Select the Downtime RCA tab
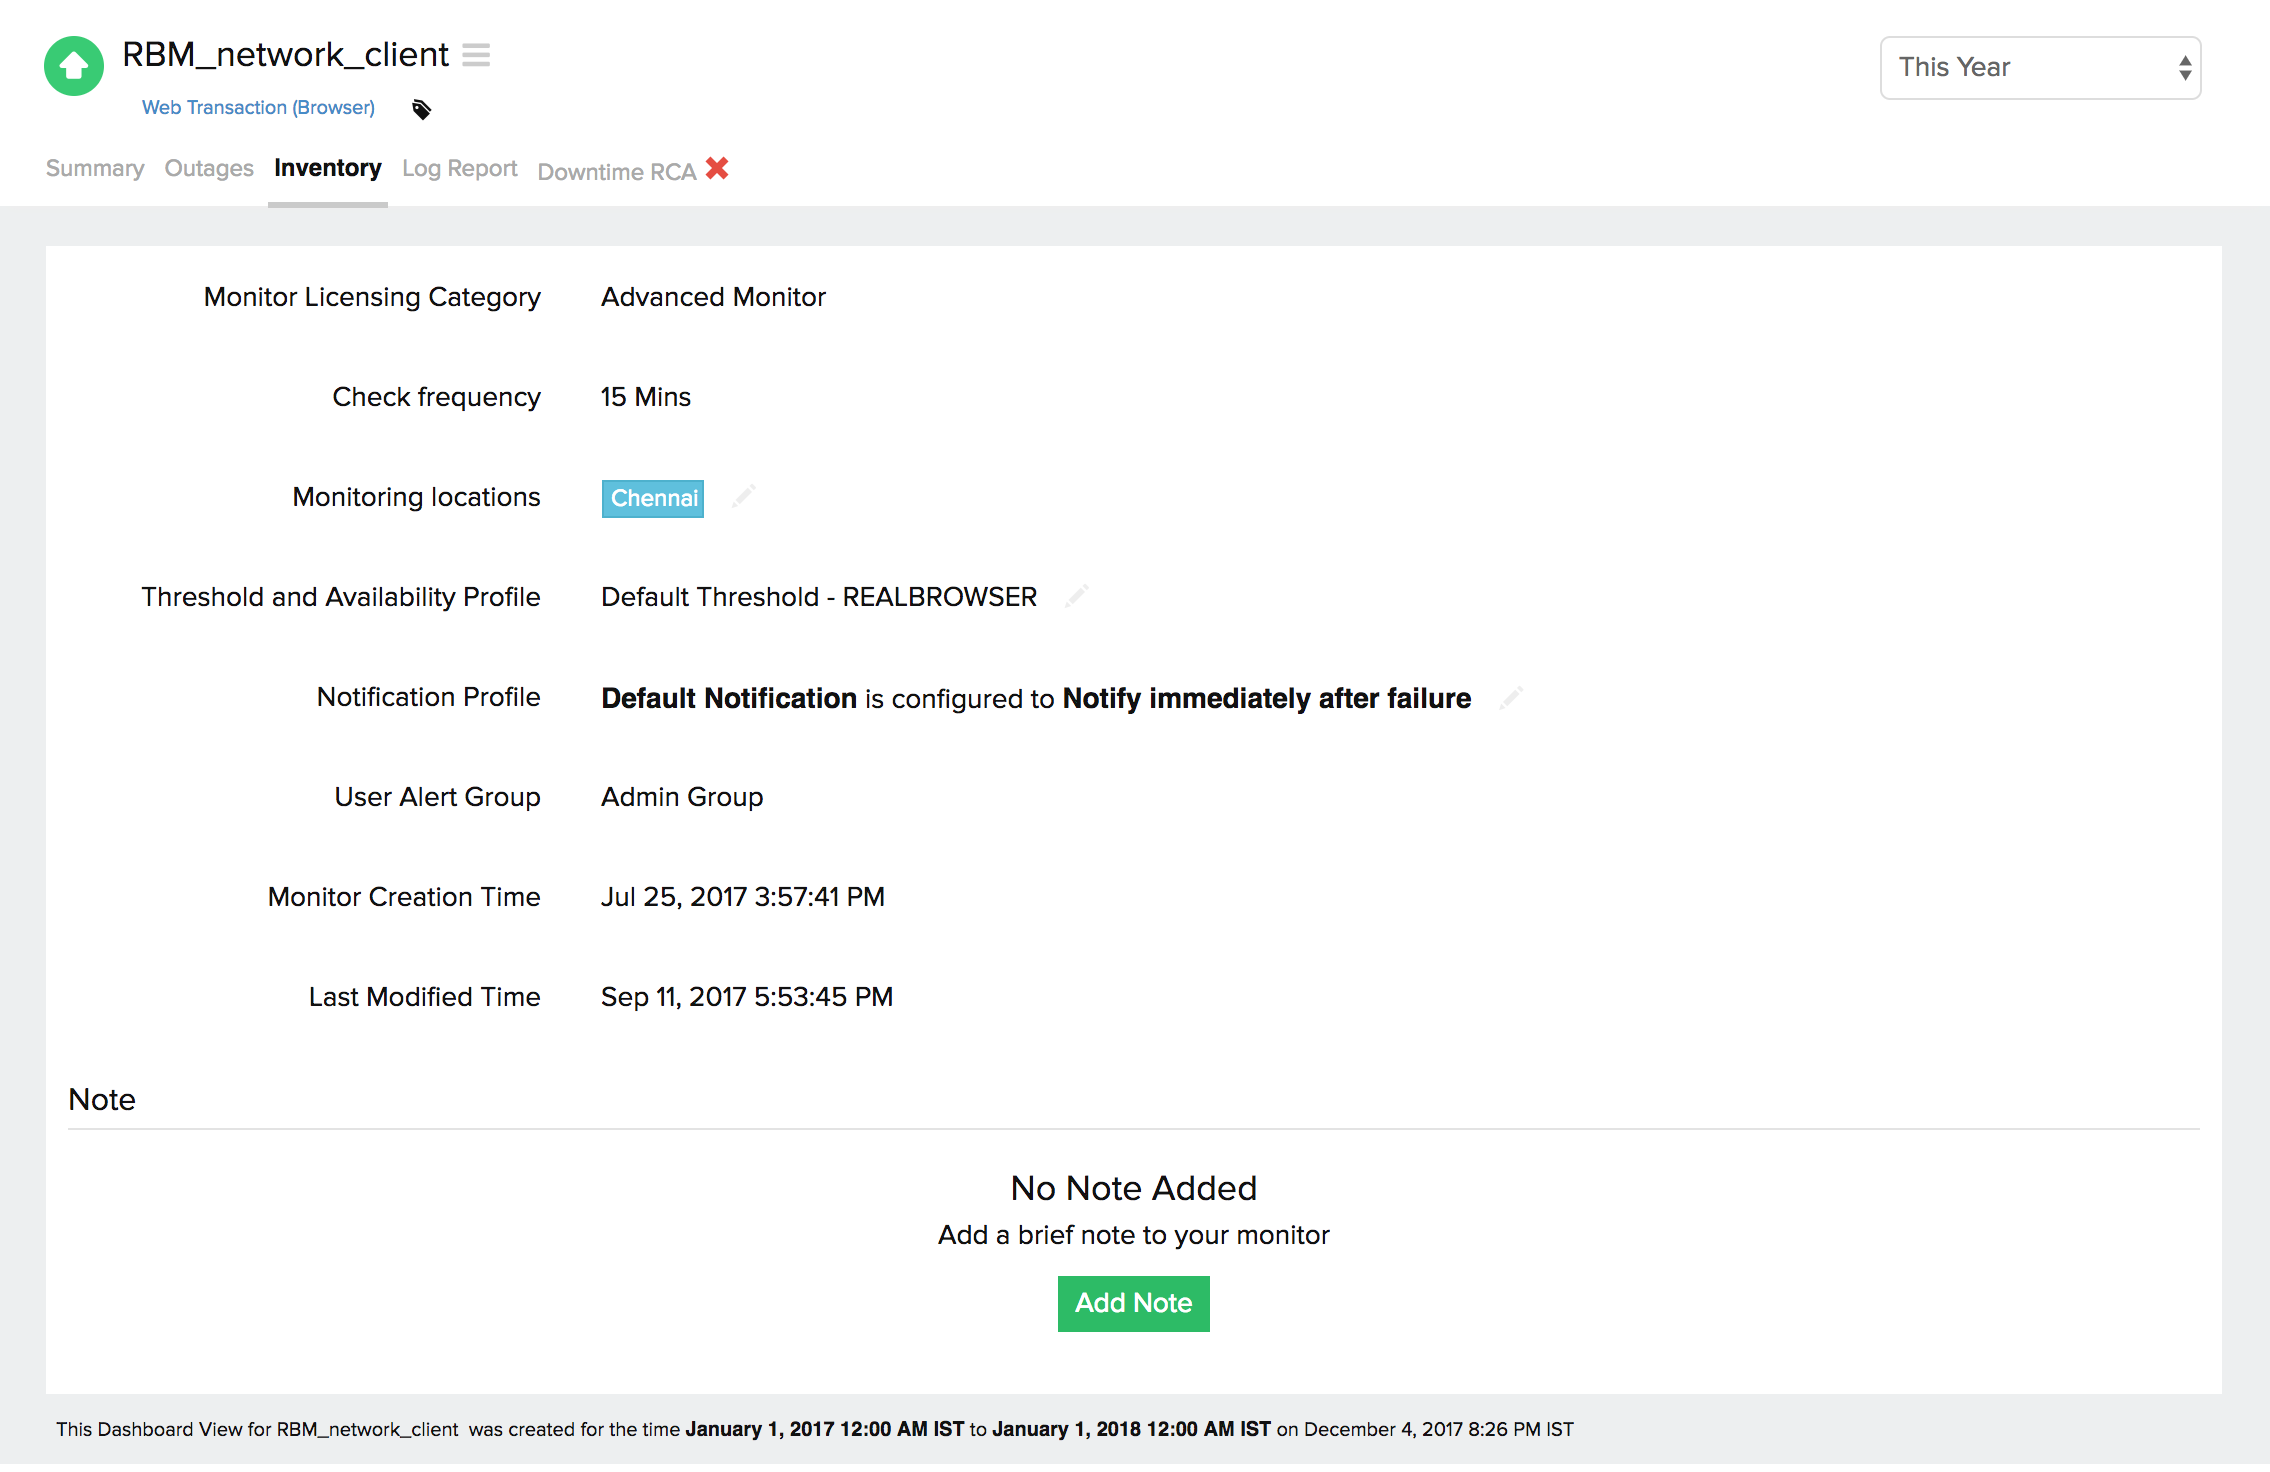Image resolution: width=2270 pixels, height=1472 pixels. click(x=616, y=171)
